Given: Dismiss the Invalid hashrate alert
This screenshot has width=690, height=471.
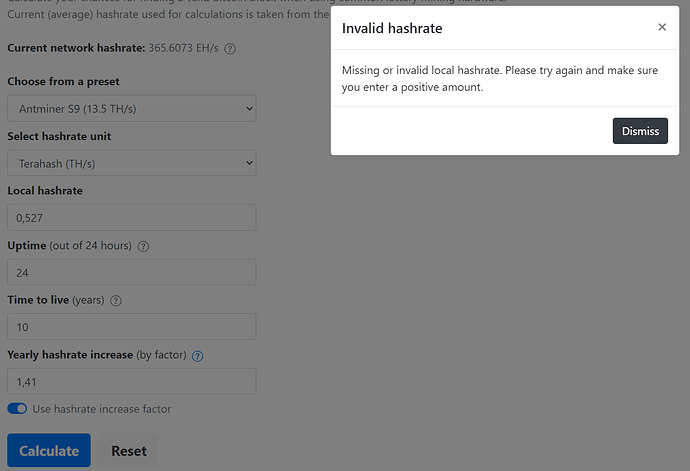Looking at the screenshot, I should click(x=640, y=131).
